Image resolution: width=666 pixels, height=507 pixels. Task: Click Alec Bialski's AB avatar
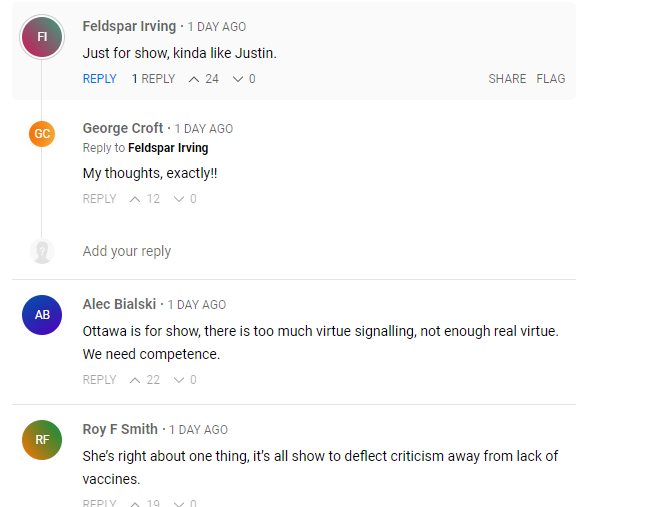tap(42, 314)
